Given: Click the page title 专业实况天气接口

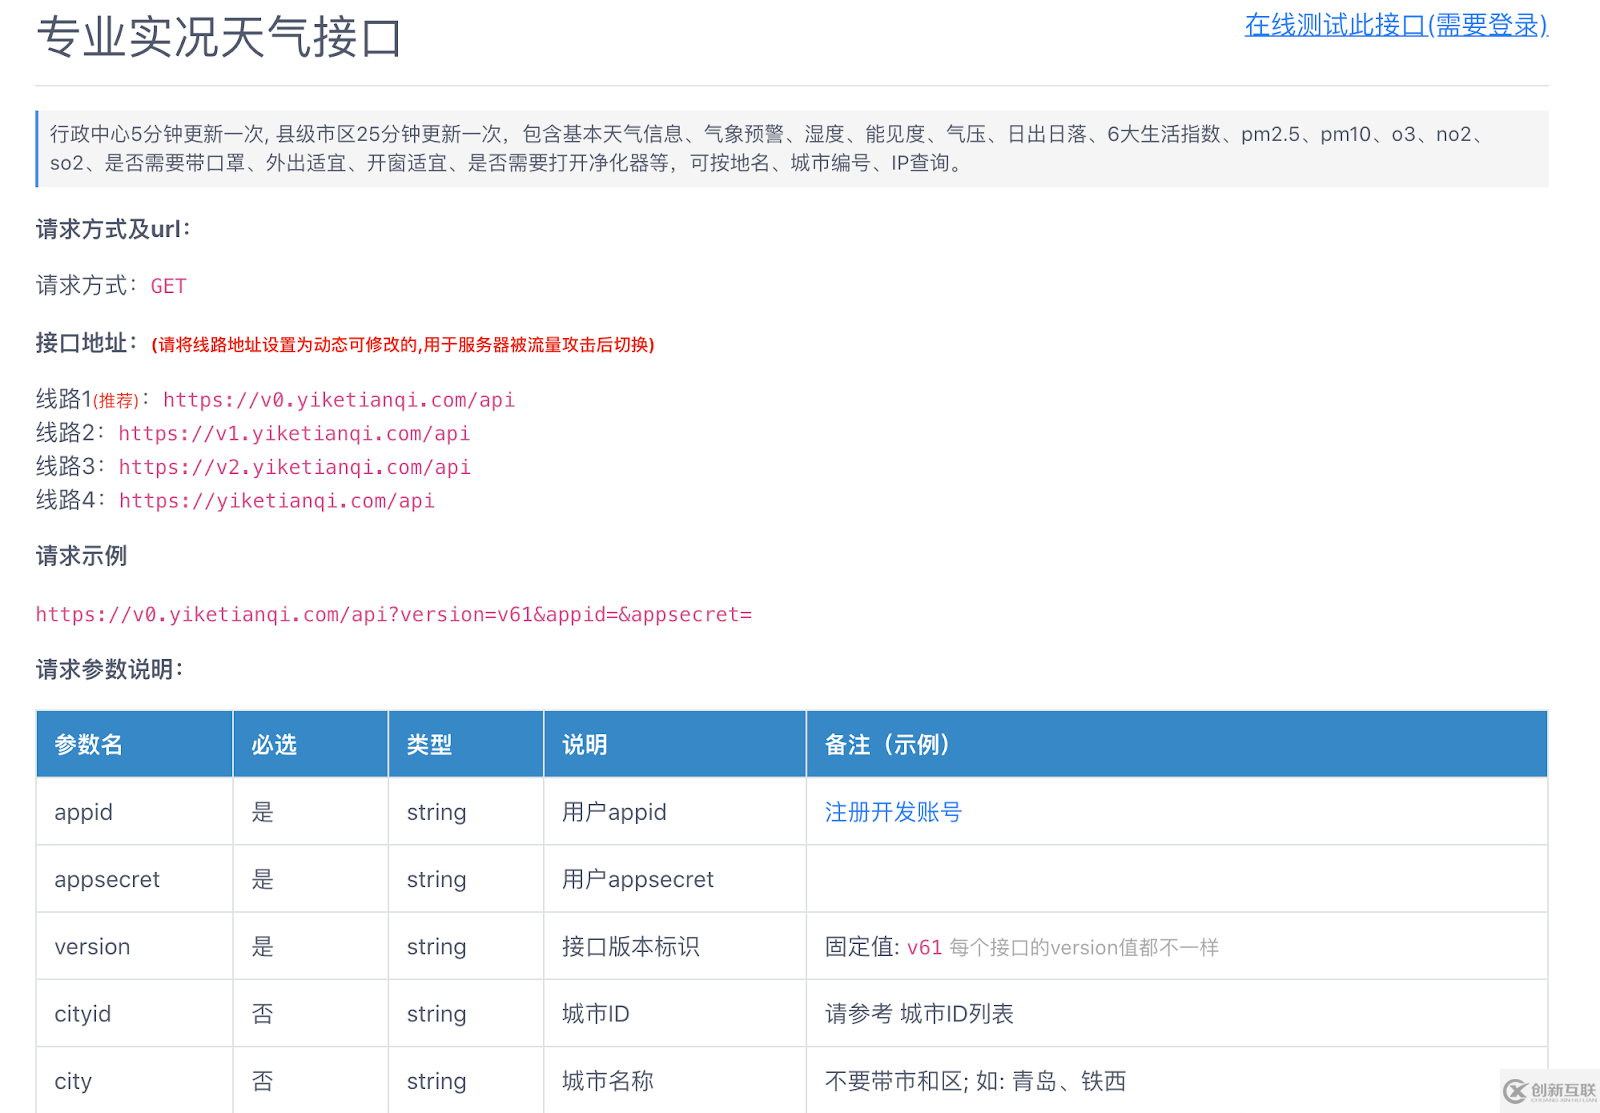Looking at the screenshot, I should coord(216,40).
